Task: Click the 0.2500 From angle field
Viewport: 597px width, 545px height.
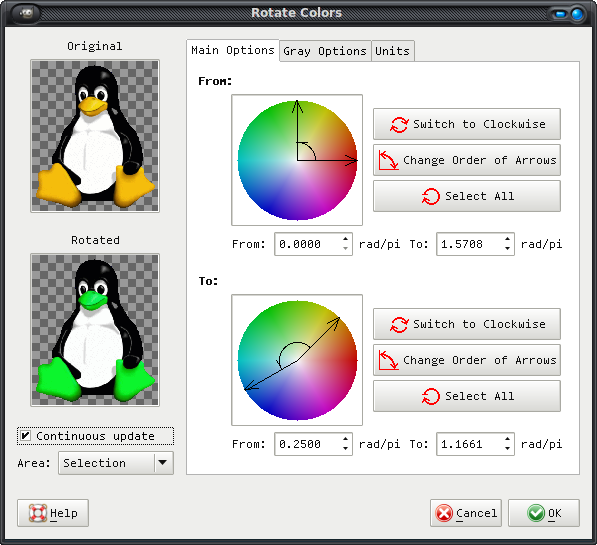Action: tap(307, 444)
